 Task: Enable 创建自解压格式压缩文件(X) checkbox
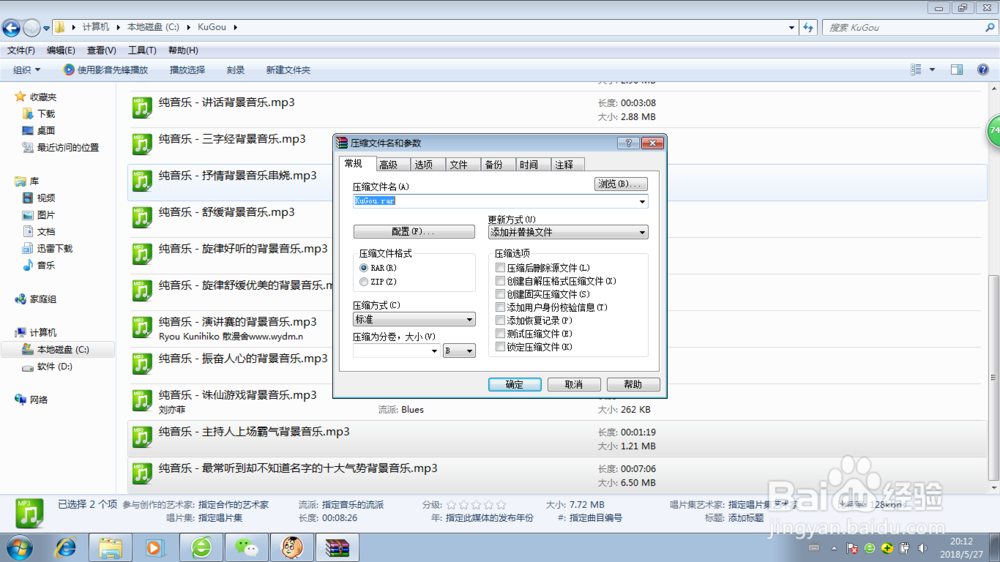click(x=500, y=281)
